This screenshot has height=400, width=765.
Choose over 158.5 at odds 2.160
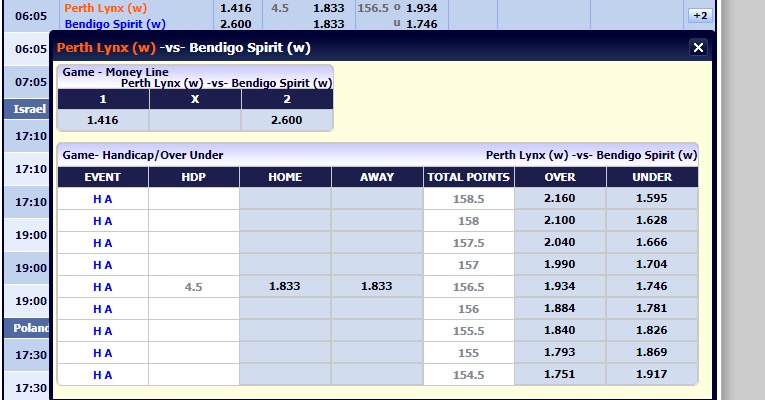[560, 199]
